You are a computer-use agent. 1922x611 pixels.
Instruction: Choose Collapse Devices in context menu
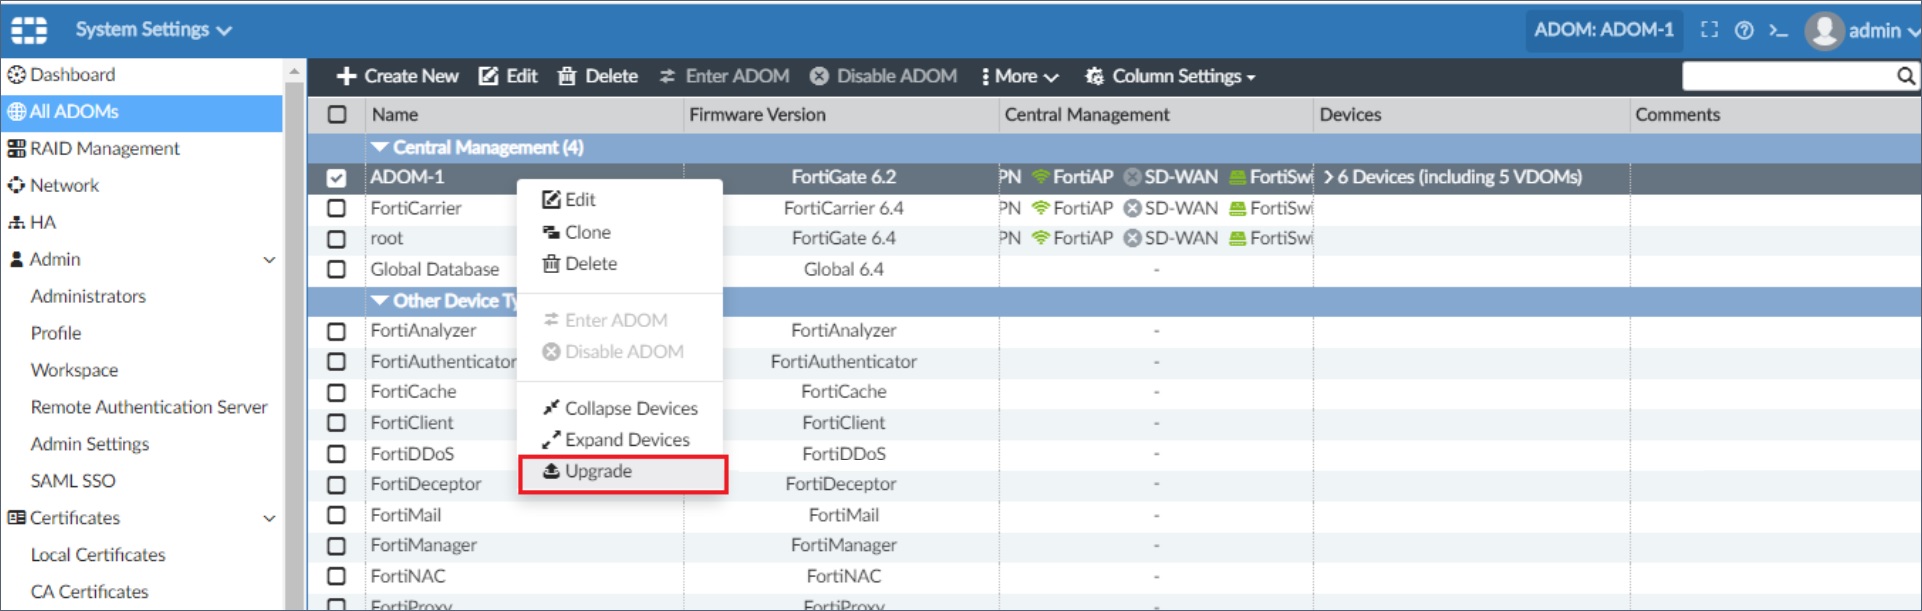coord(621,408)
